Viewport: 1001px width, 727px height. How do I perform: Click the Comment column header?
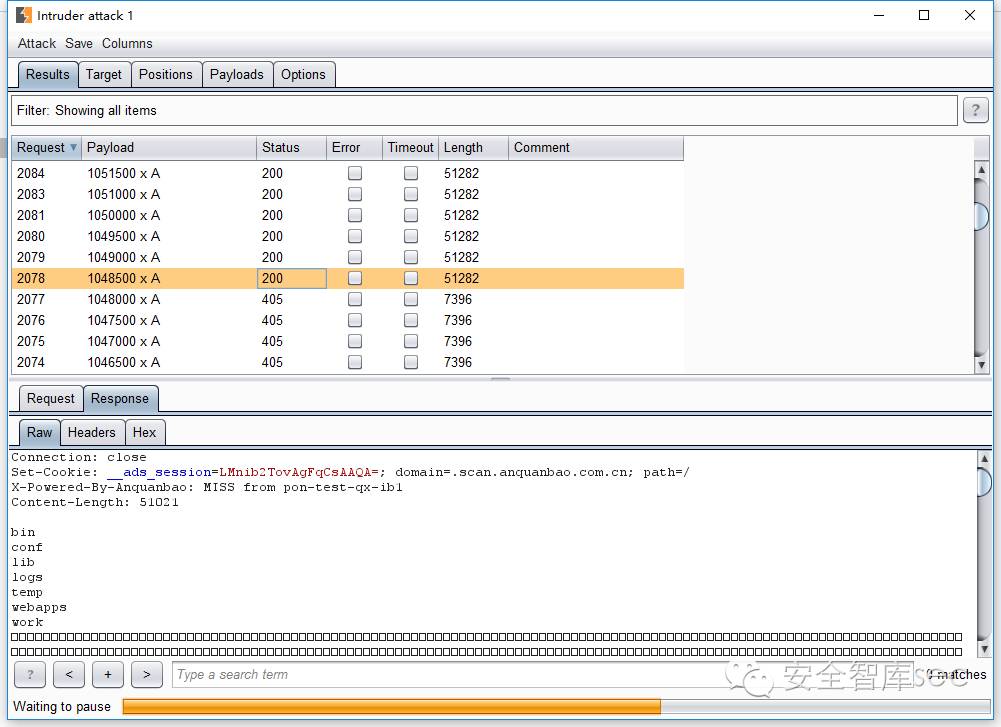tap(596, 147)
